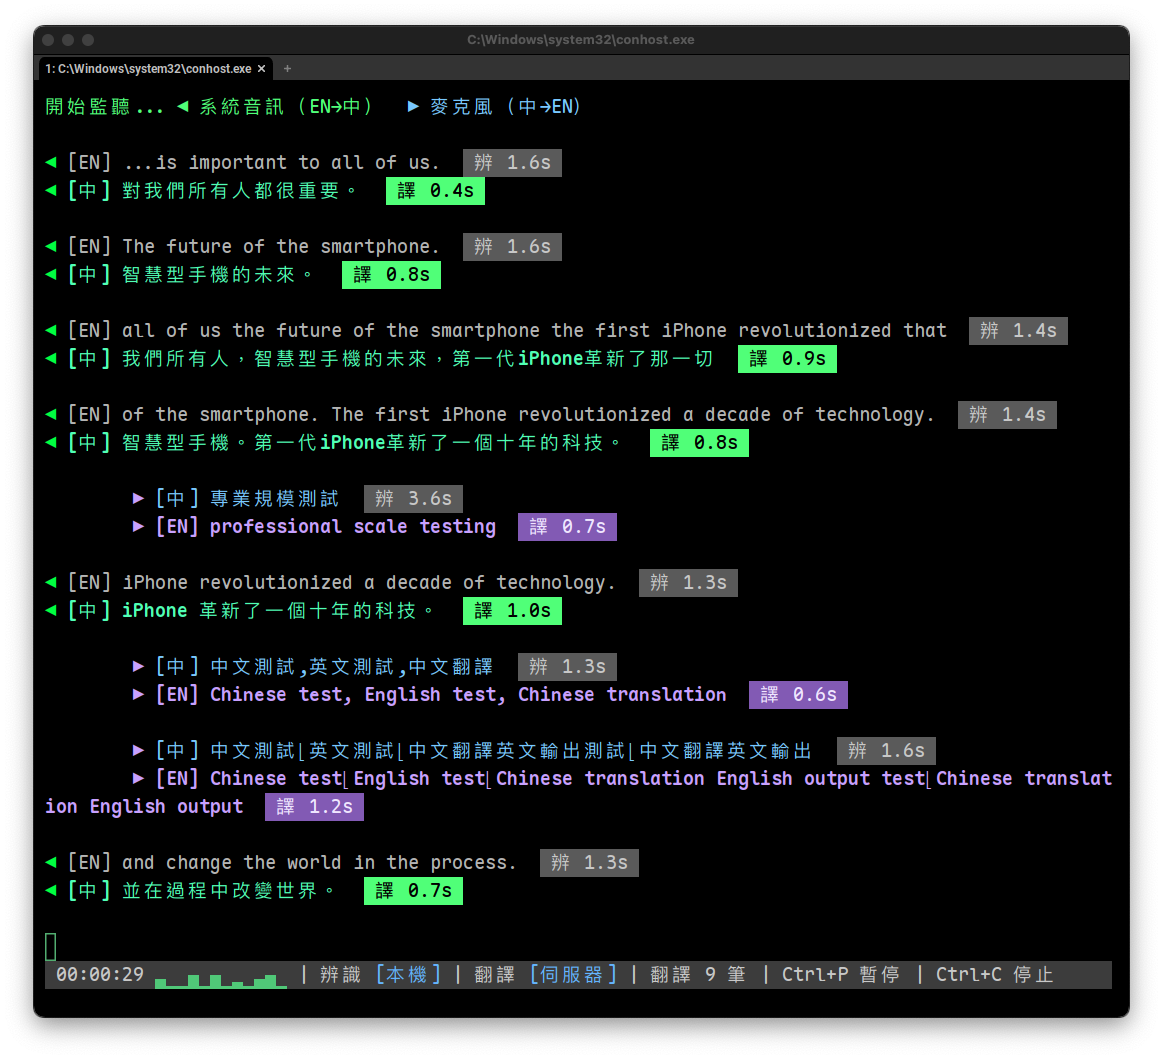The height and width of the screenshot is (1059, 1163).
Task: Click line 'professional scale testing'
Action: [353, 527]
